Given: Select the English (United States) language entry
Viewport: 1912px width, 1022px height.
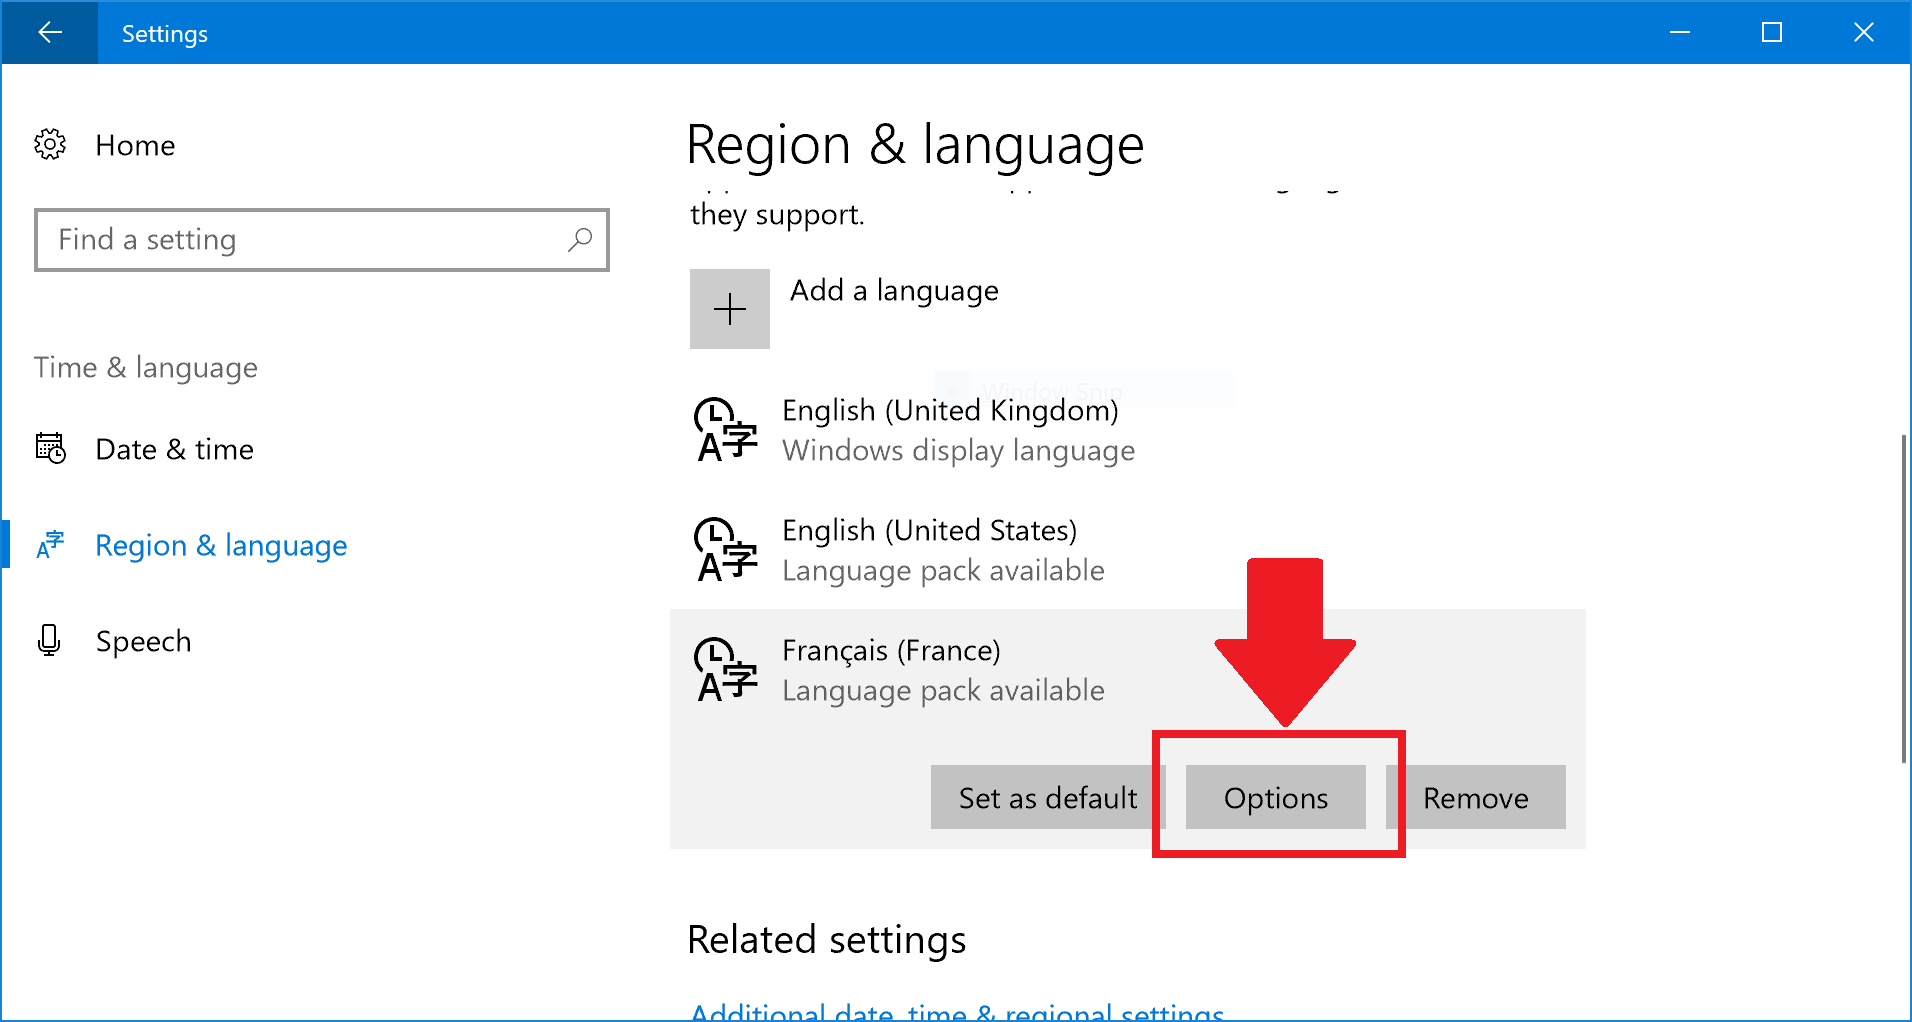Looking at the screenshot, I should click(929, 549).
